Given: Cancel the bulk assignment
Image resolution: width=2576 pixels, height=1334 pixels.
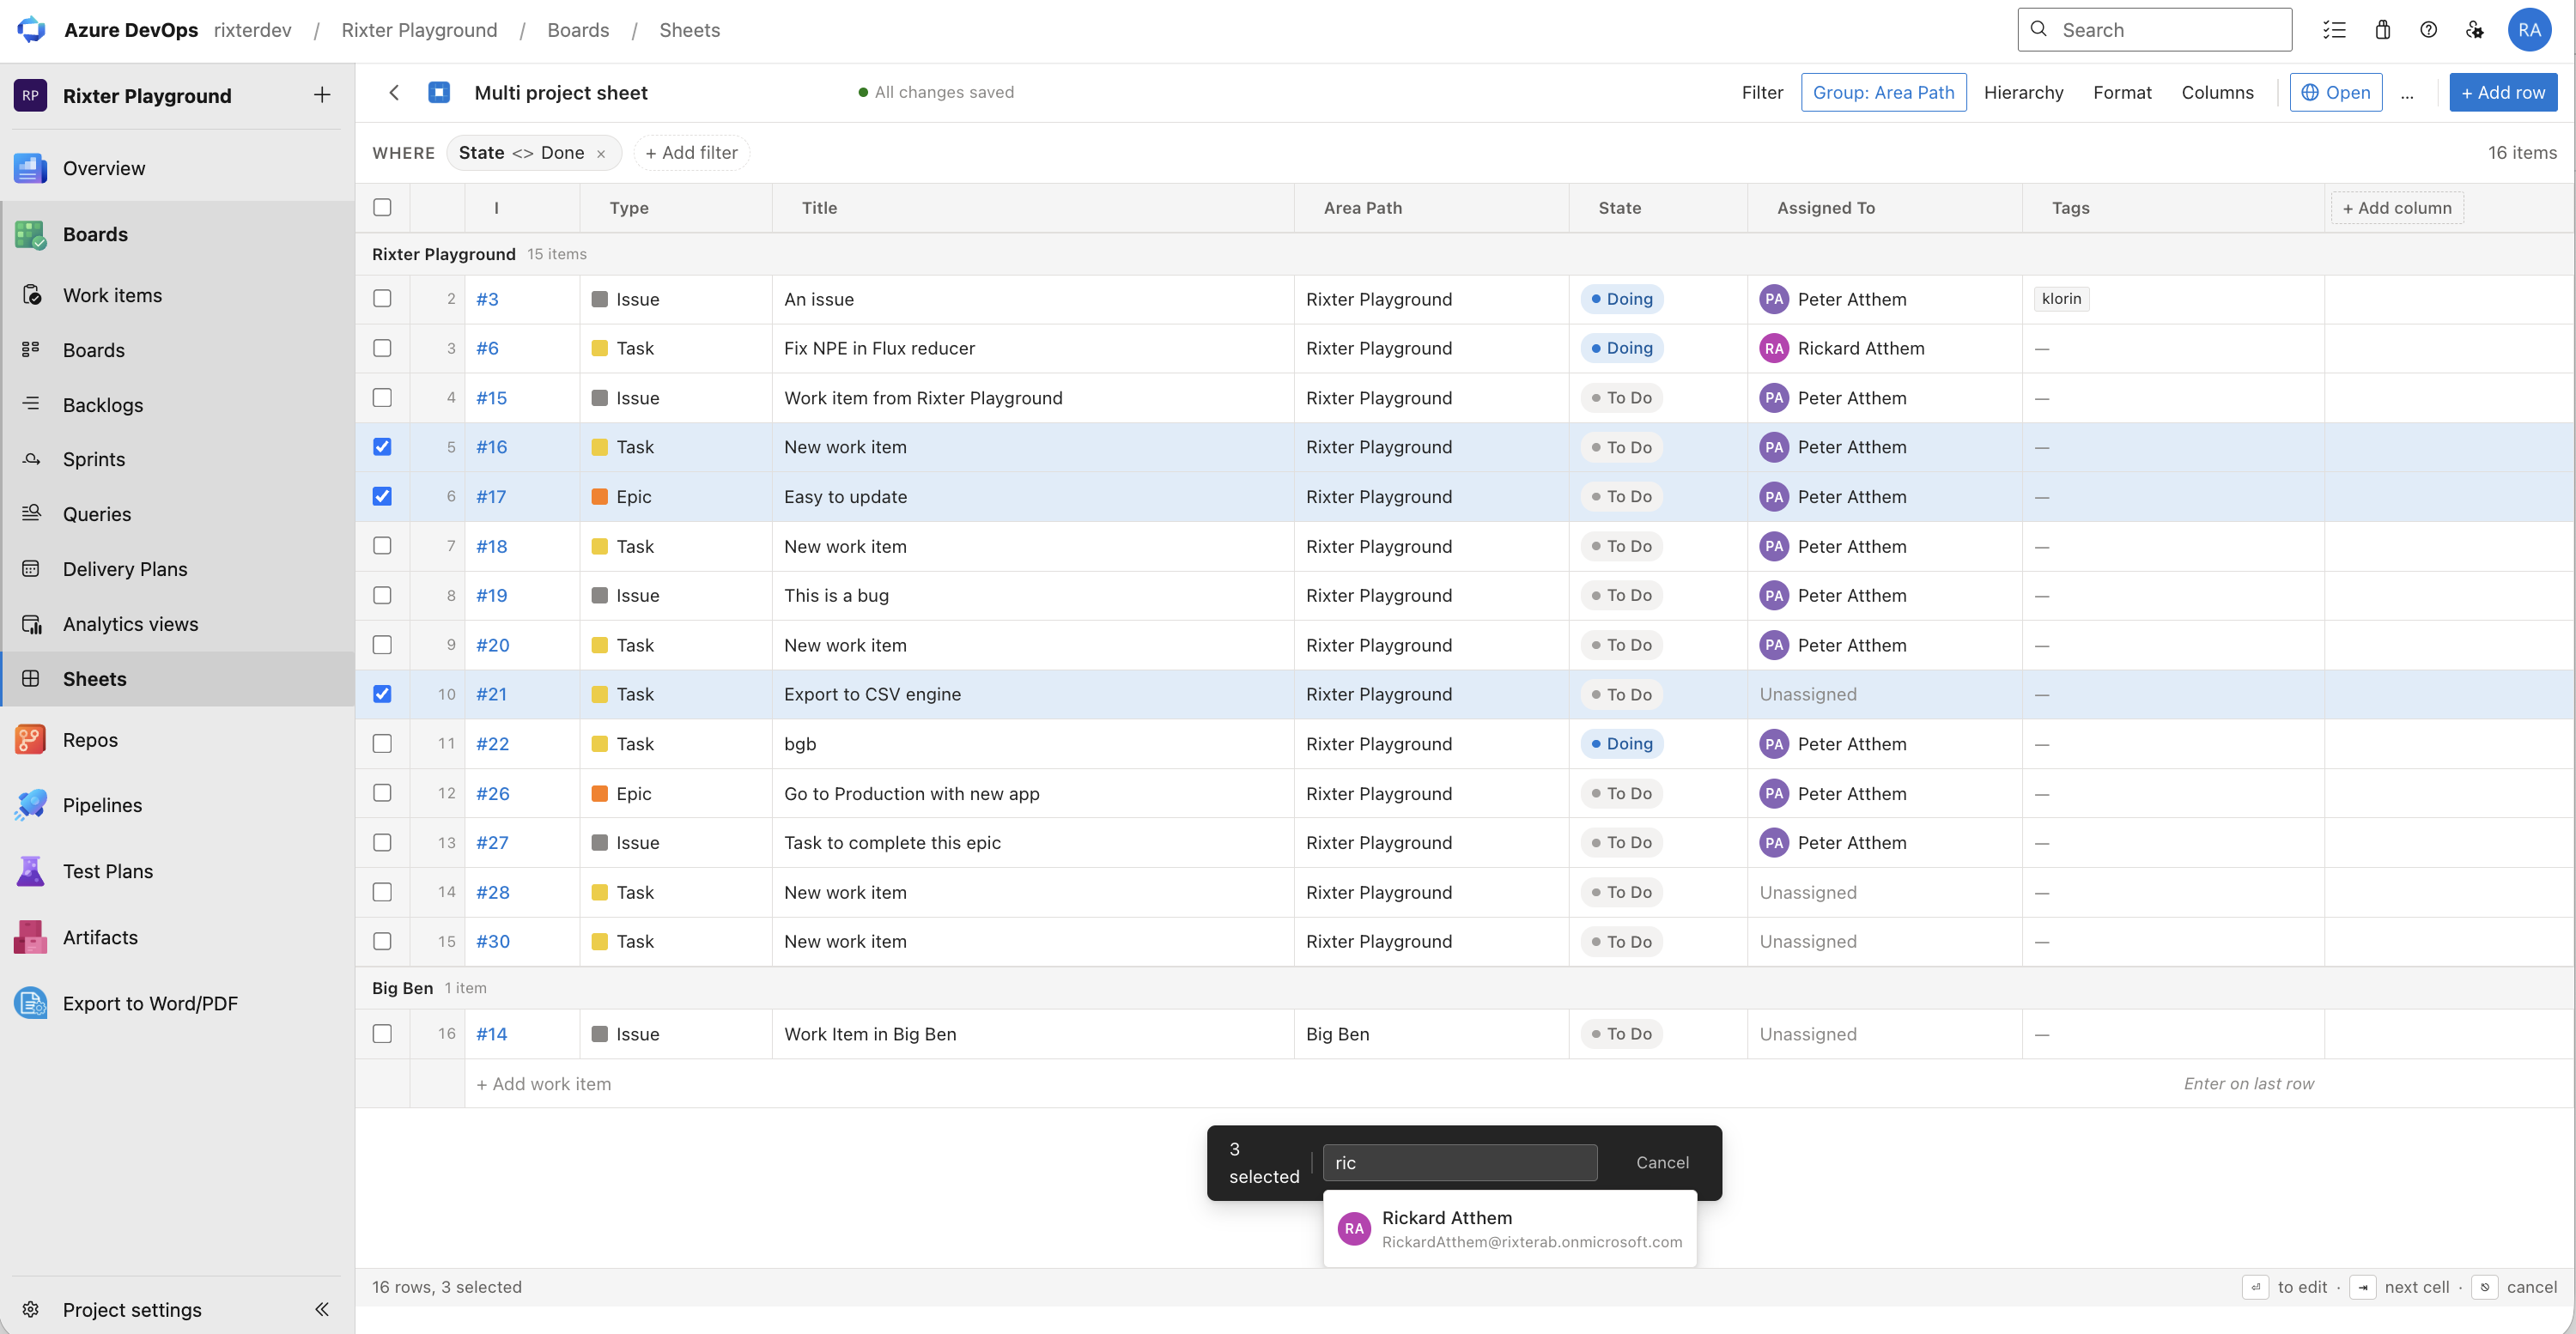Looking at the screenshot, I should (x=1662, y=1162).
